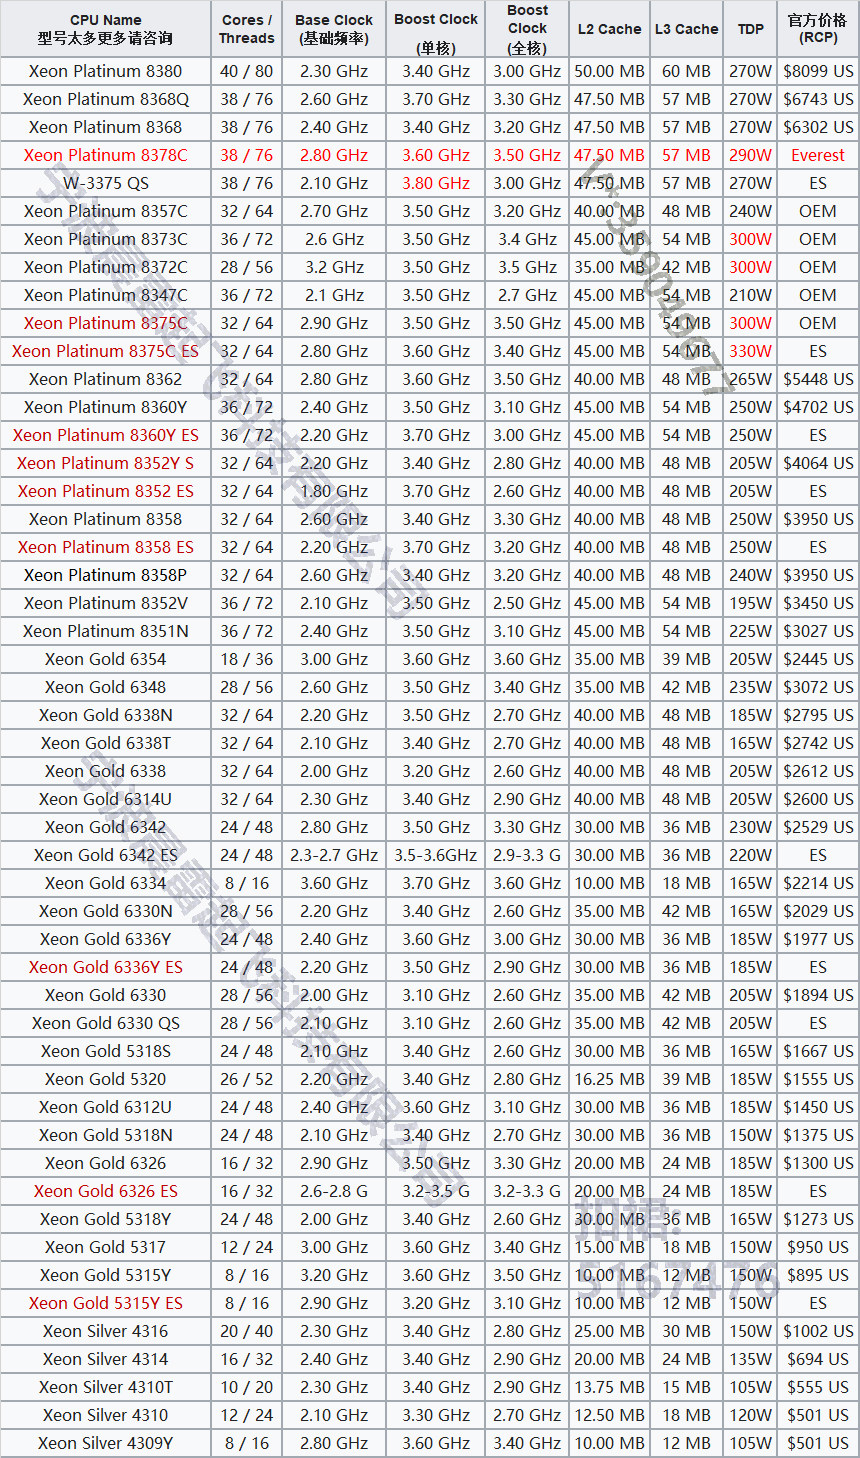Image resolution: width=860 pixels, height=1458 pixels.
Task: Select the red "Xeon Platinum 8375C ES" name
Action: [x=105, y=351]
